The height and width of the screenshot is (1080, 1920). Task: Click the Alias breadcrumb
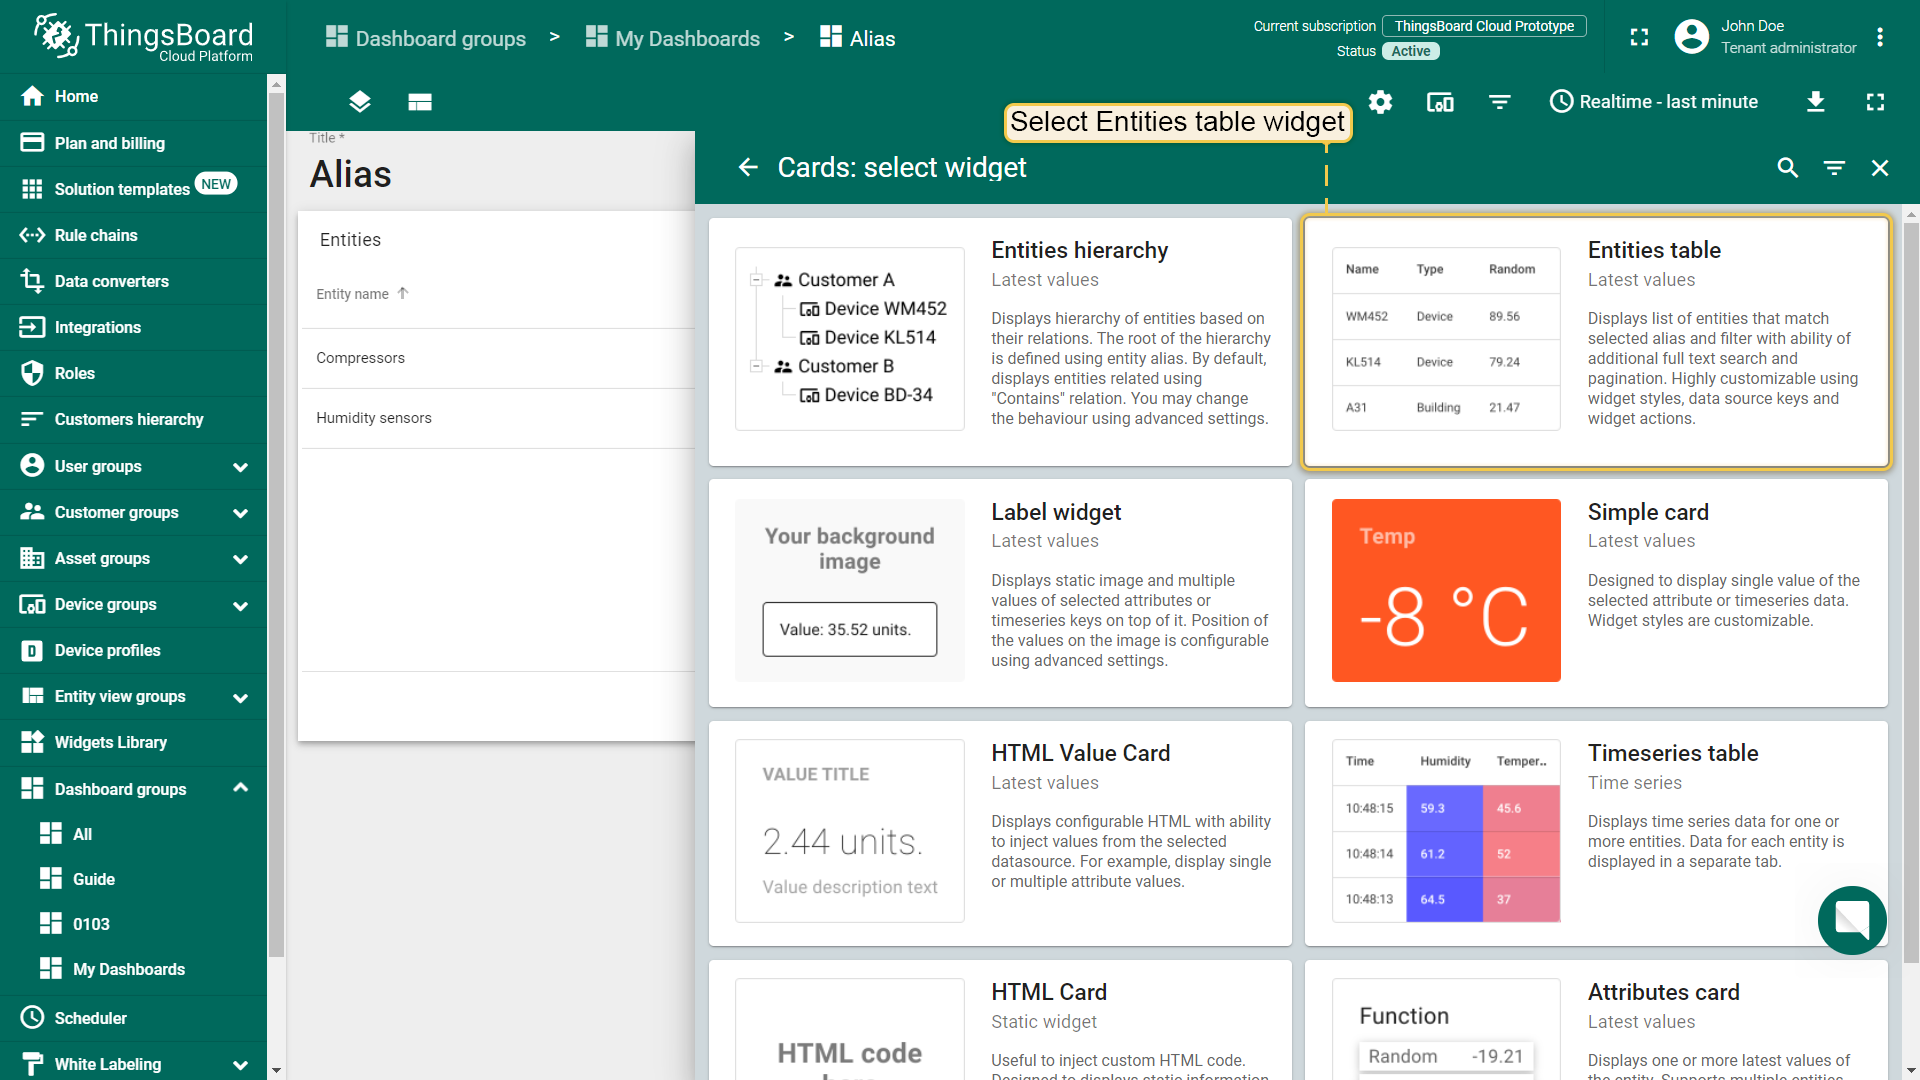(857, 38)
